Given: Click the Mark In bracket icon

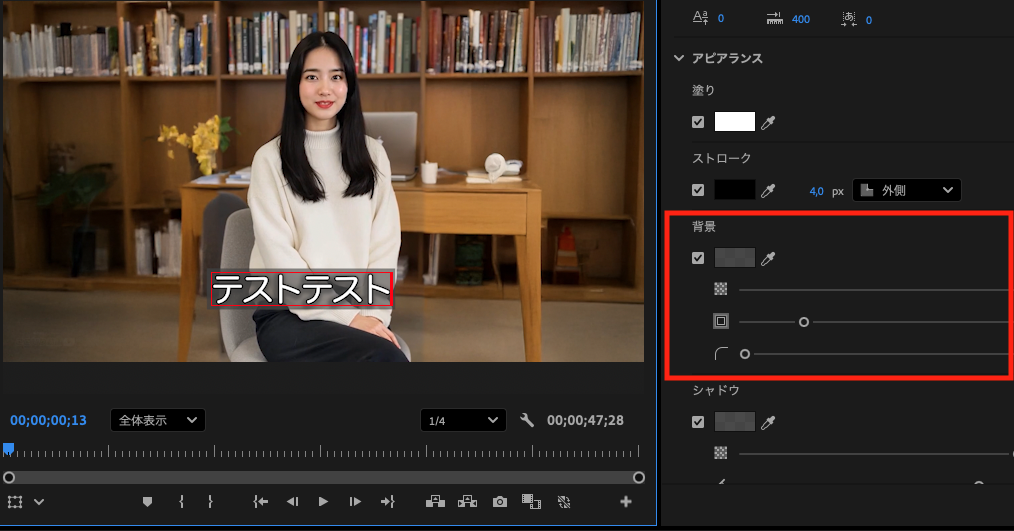Looking at the screenshot, I should click(181, 502).
